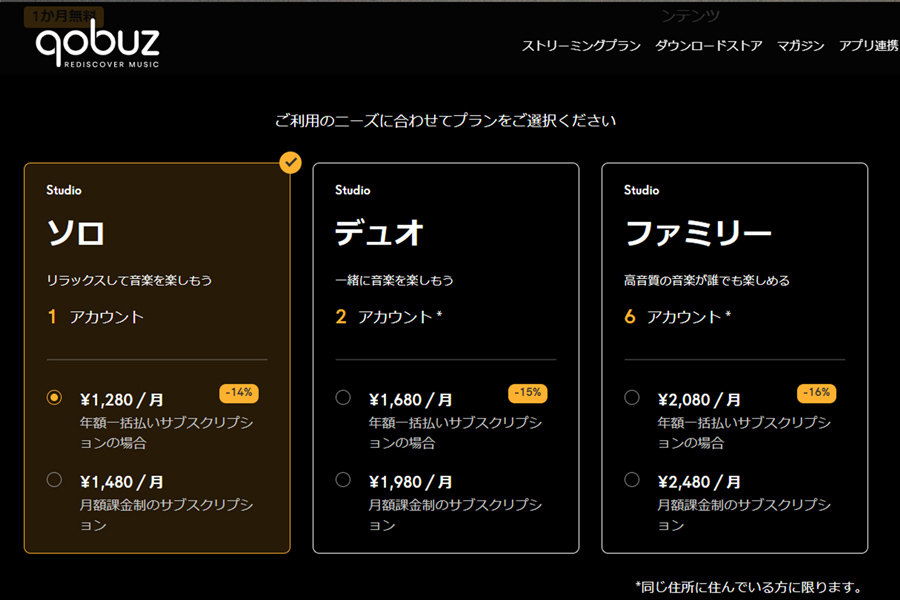Select the ¥1,280/月 annual Solo plan
Screen dimensions: 900x600
(54, 397)
